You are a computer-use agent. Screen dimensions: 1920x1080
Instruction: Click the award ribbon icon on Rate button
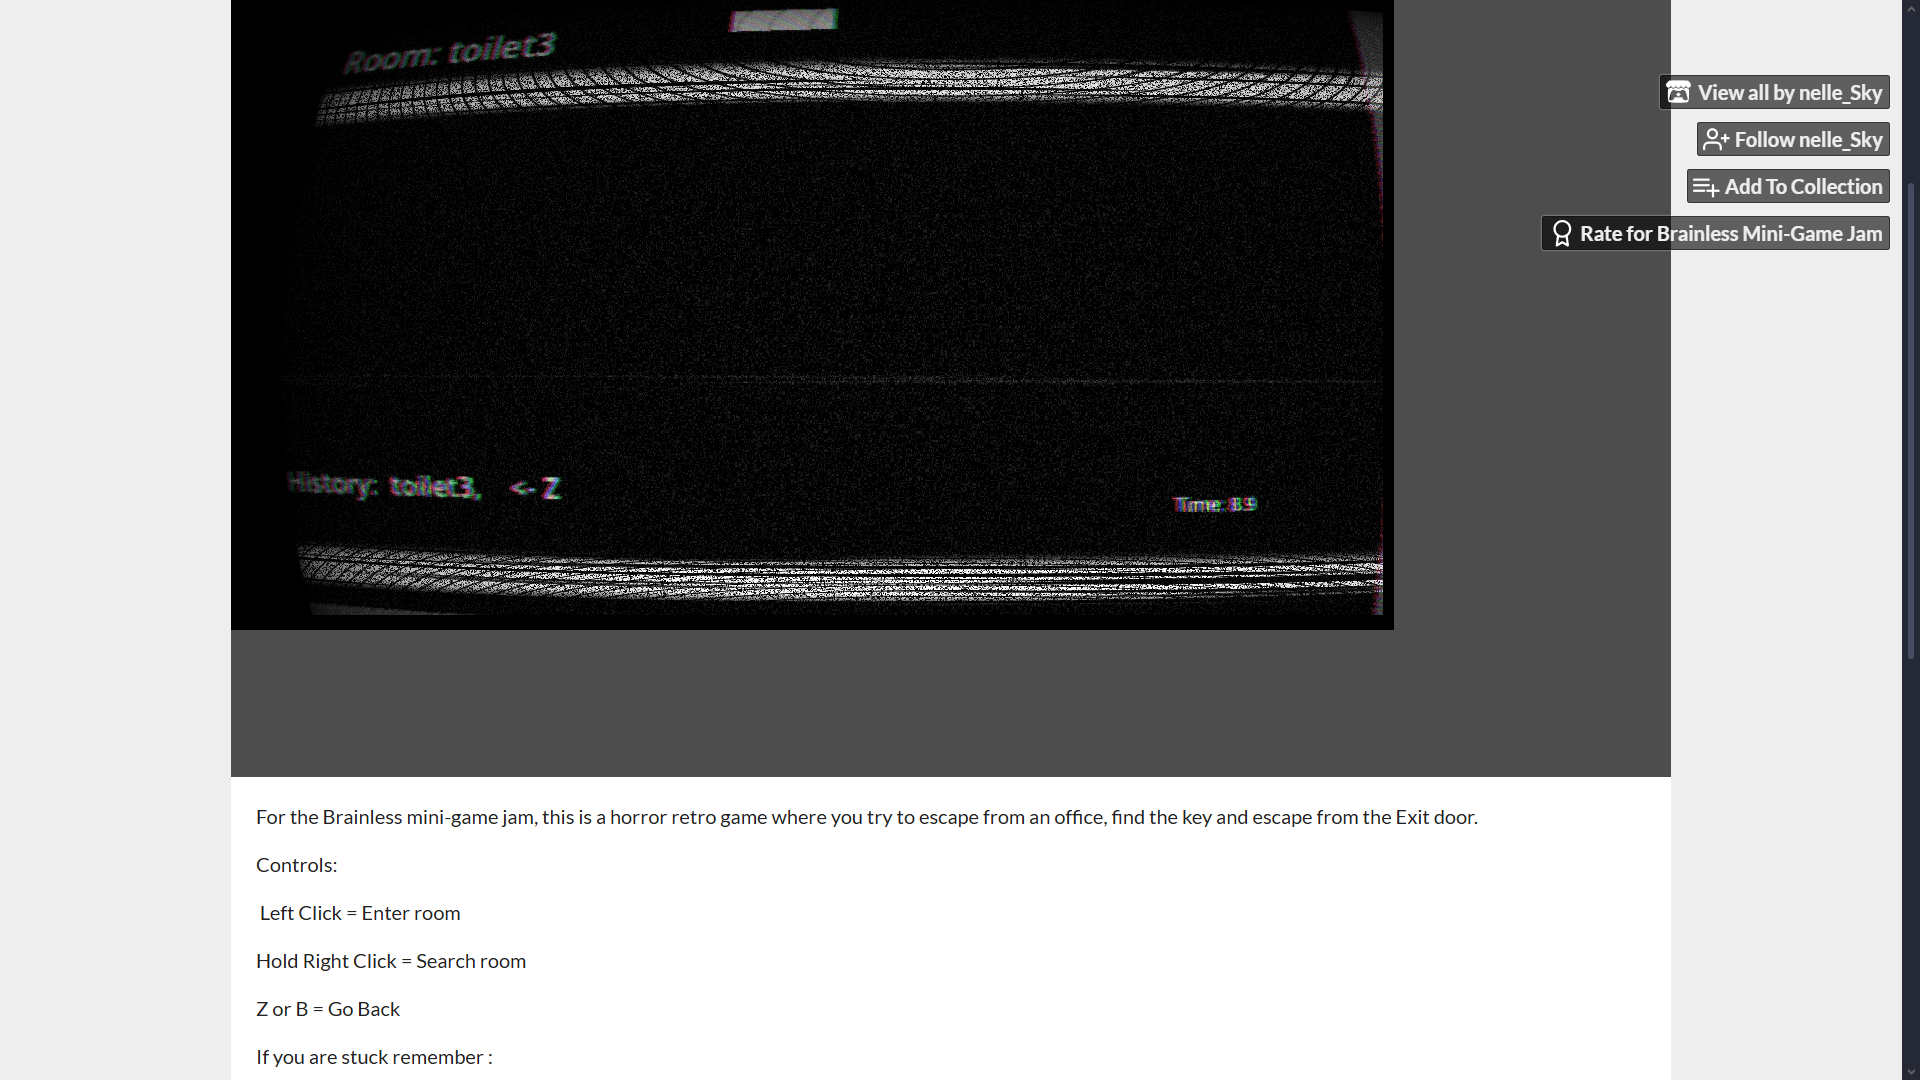[x=1562, y=234]
